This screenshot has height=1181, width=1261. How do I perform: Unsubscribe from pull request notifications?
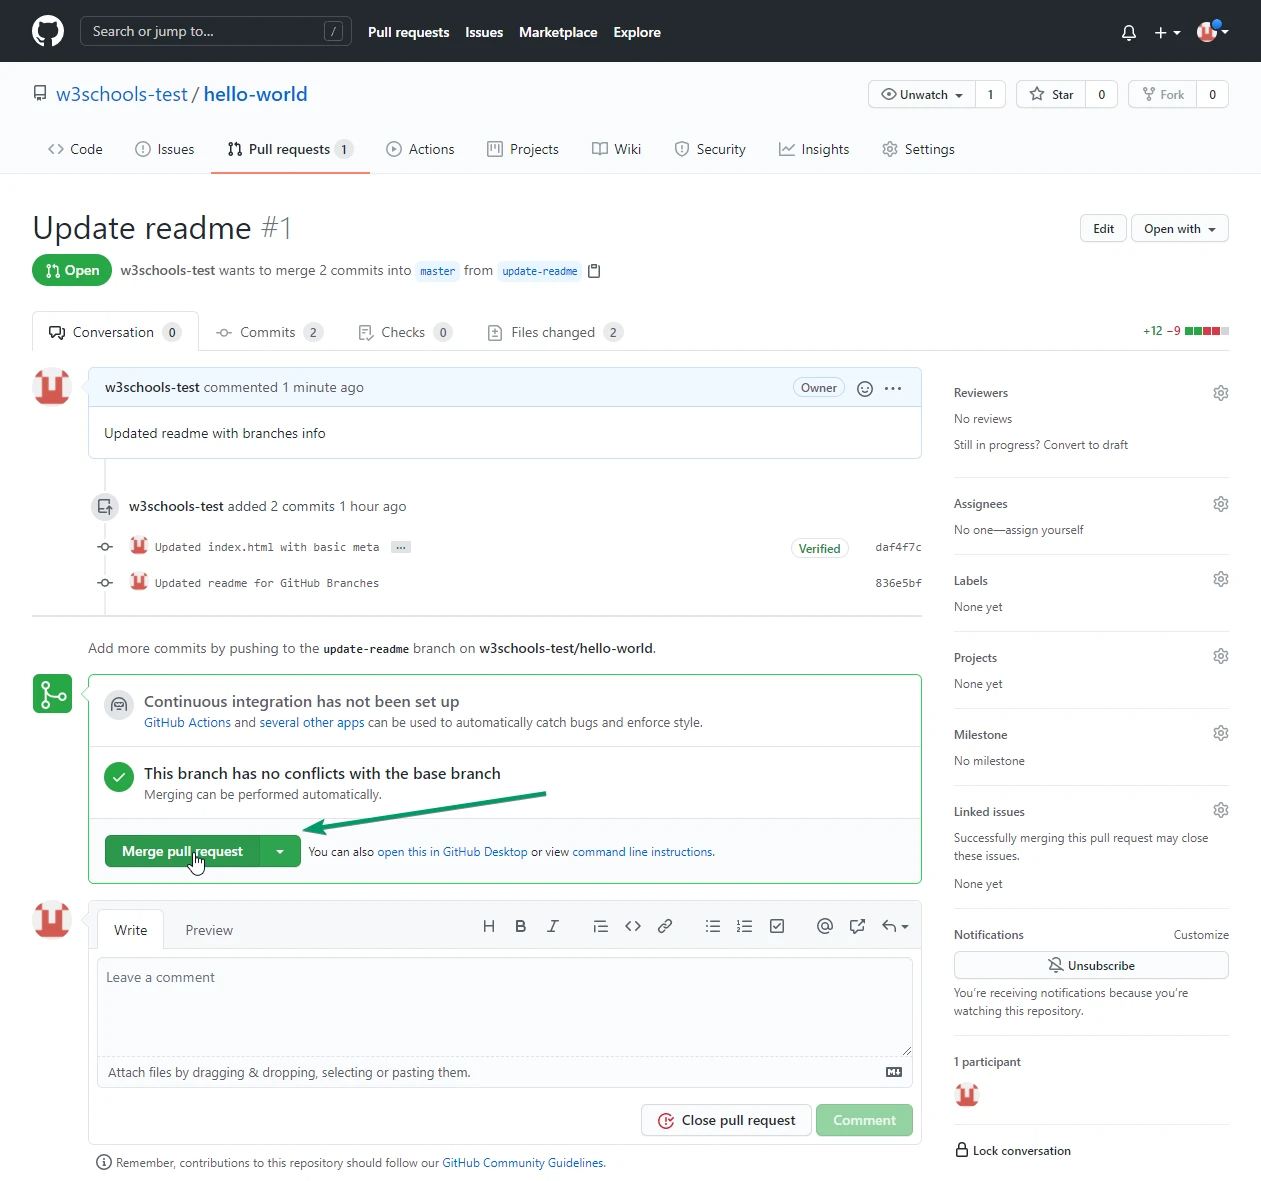coord(1090,965)
